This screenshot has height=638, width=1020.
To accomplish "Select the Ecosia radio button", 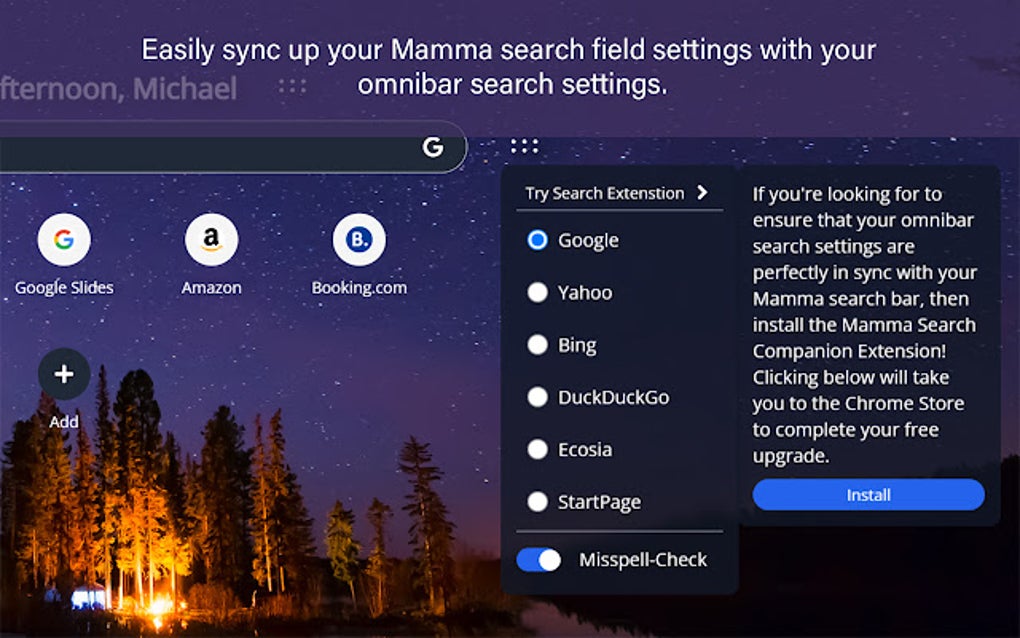I will point(537,449).
